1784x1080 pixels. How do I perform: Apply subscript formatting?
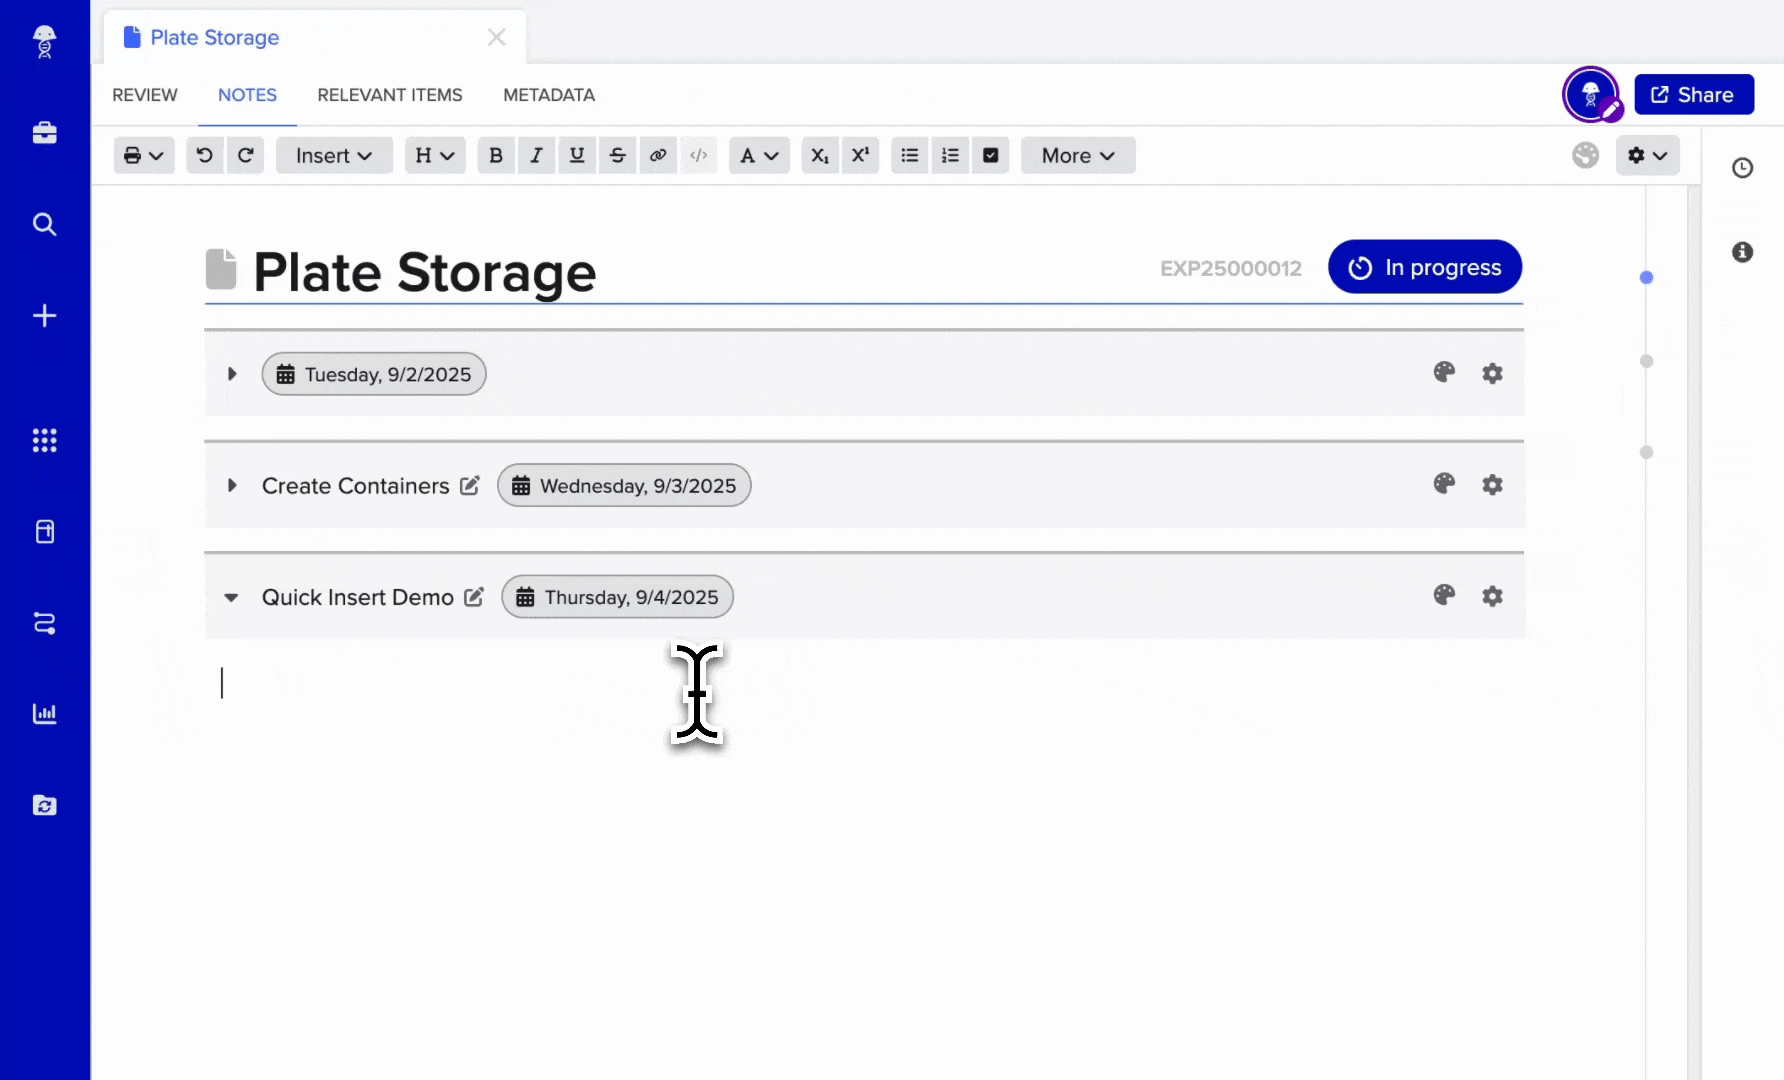[819, 155]
